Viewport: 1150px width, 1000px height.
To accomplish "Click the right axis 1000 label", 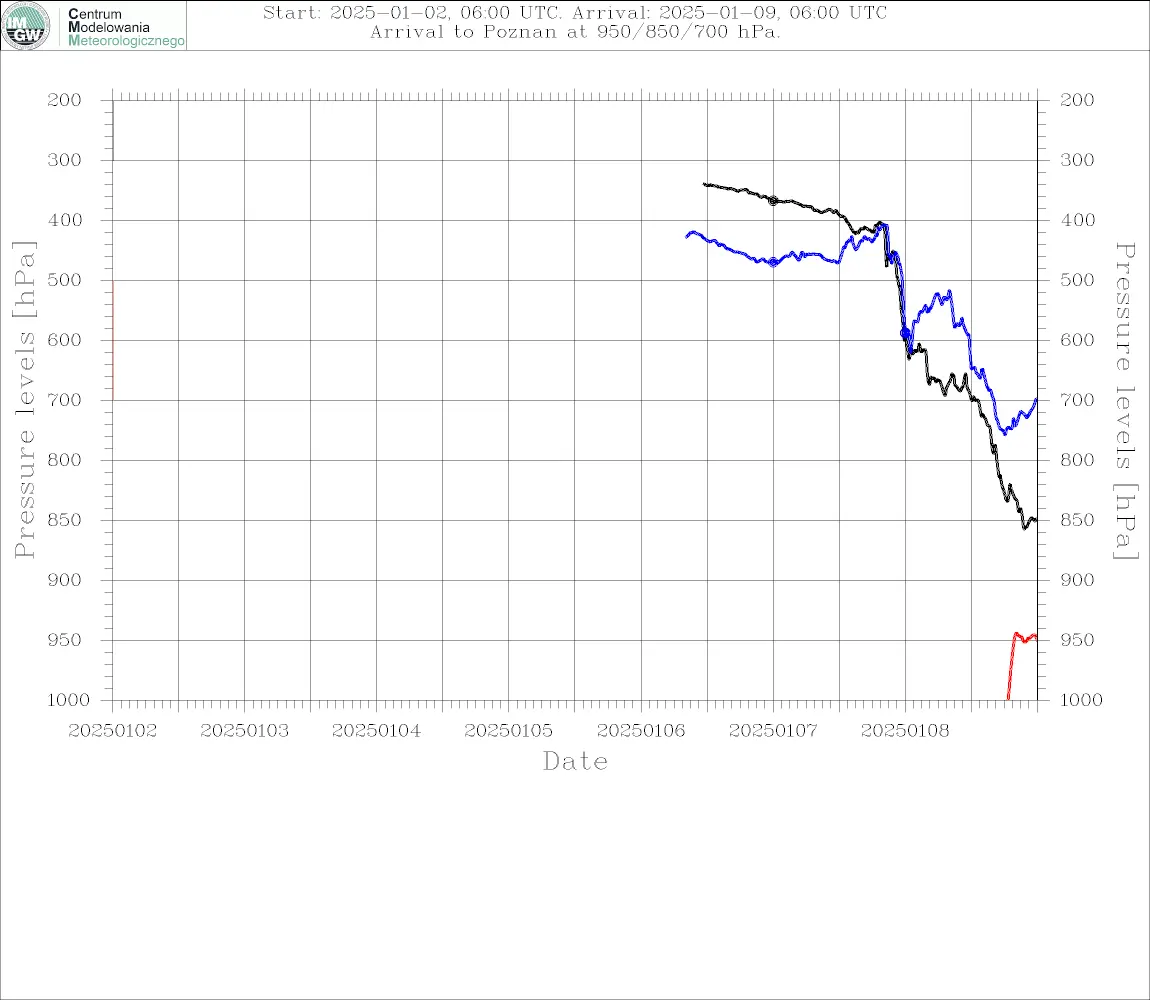I will 1081,700.
